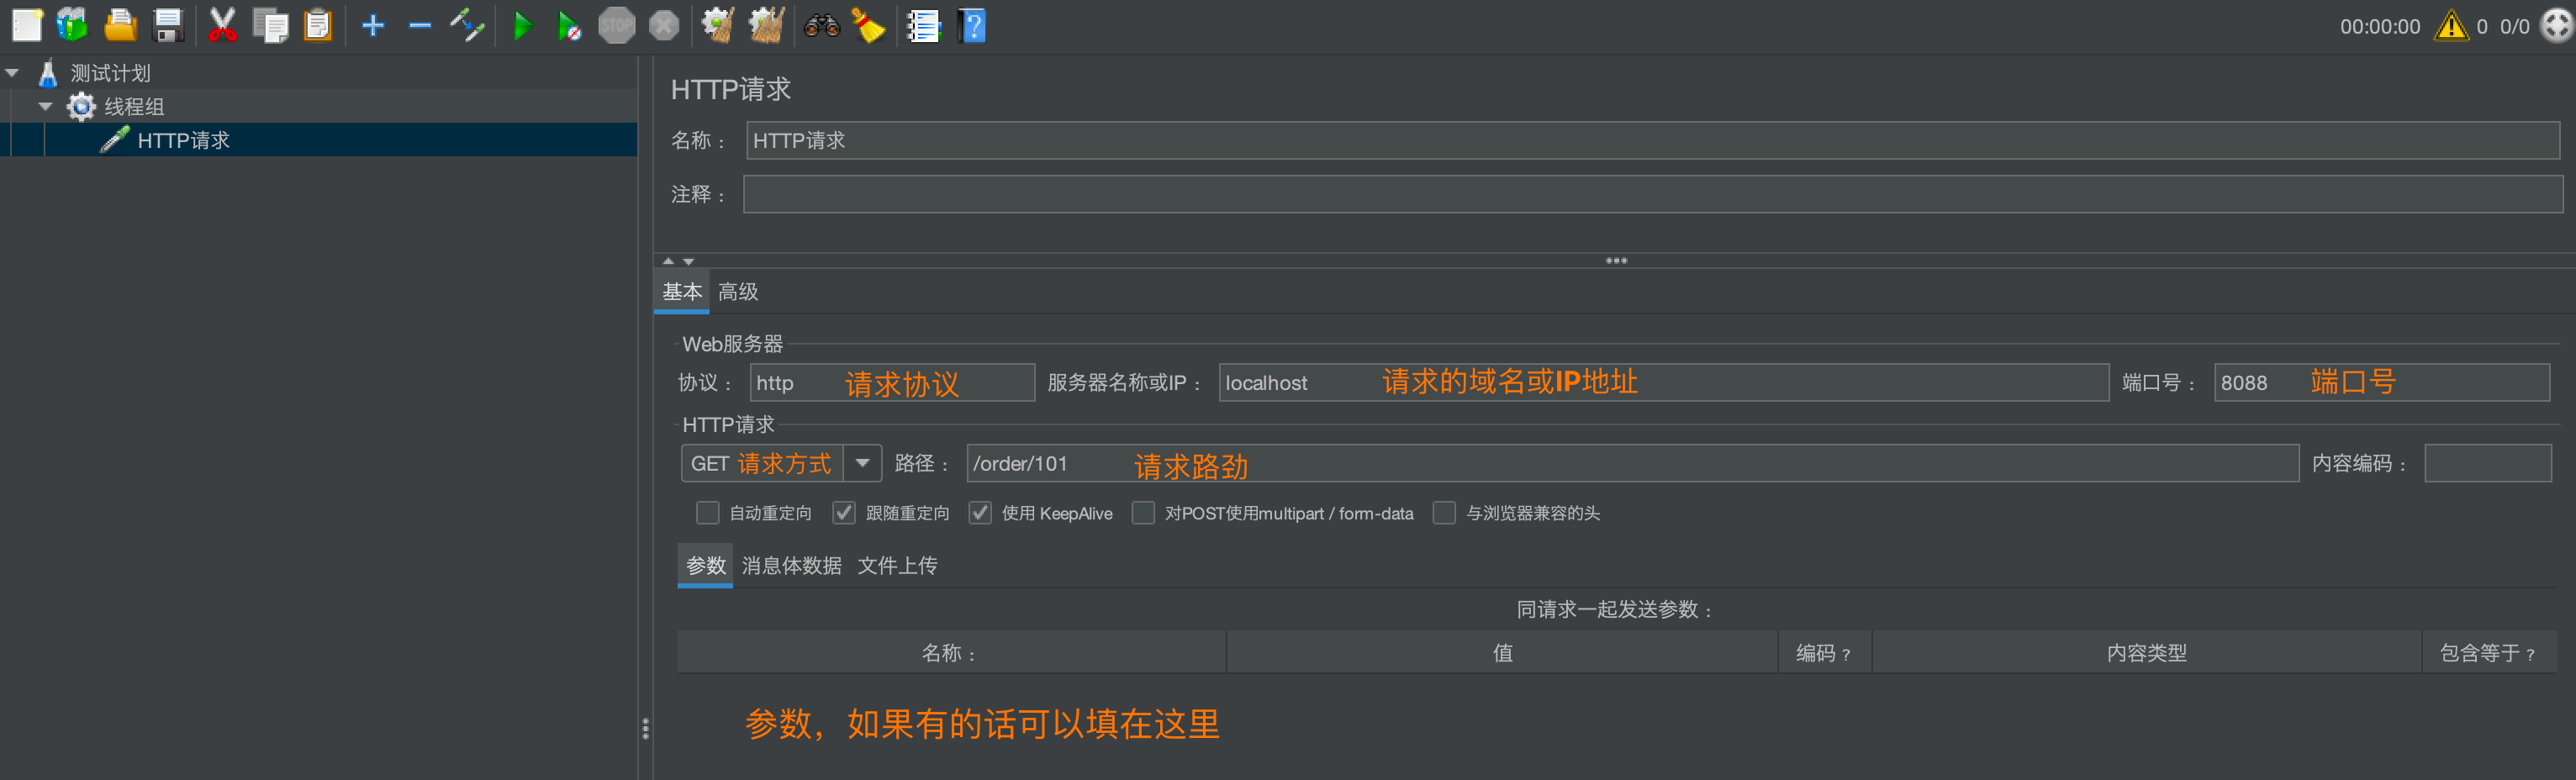Click the 端口号 port field
Screen dimensions: 2576x780
pos(2381,383)
